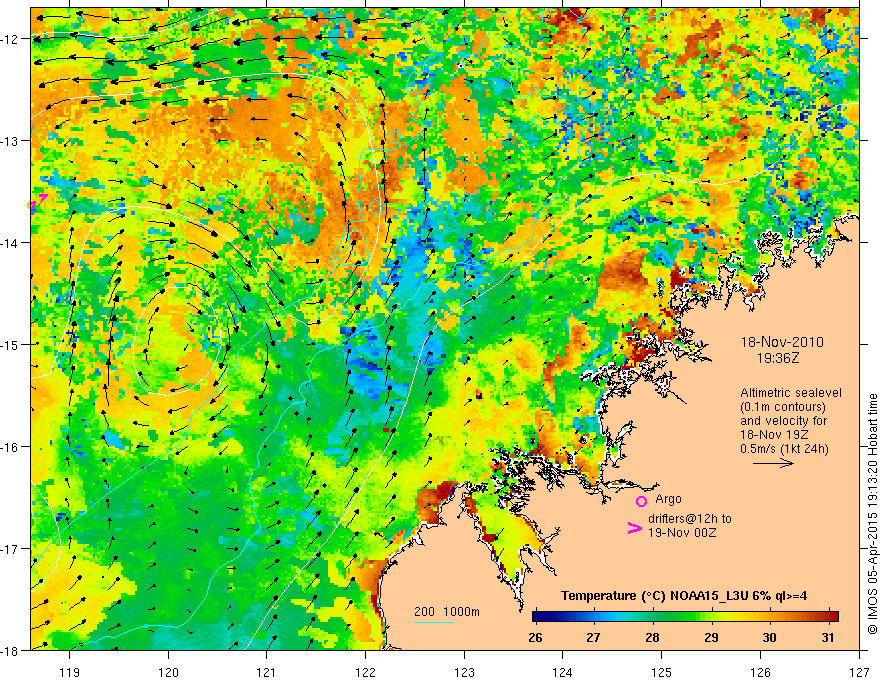Click the 126 longitude axis label
880x680 pixels.
pyautogui.click(x=760, y=672)
